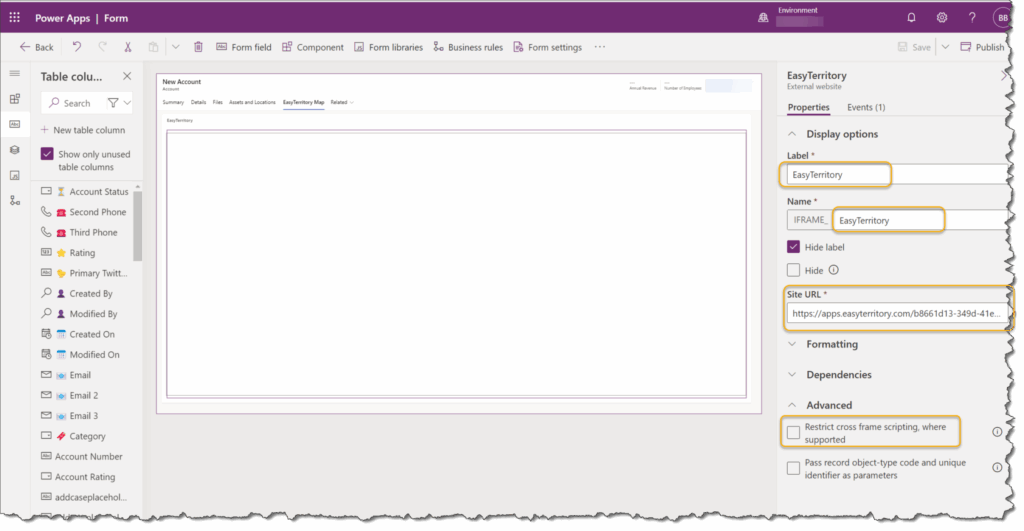
Task: Click the Save button
Action: [914, 46]
